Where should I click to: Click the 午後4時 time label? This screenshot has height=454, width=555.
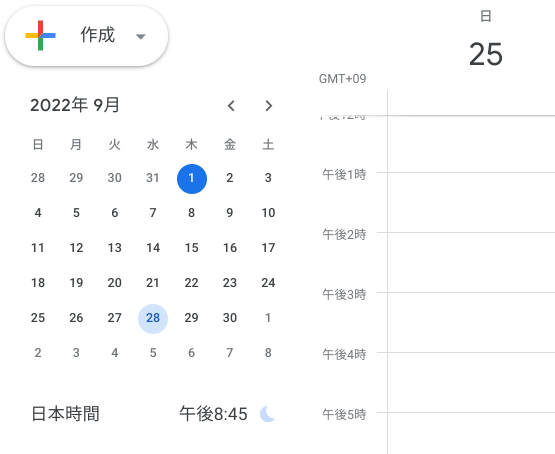tap(344, 354)
